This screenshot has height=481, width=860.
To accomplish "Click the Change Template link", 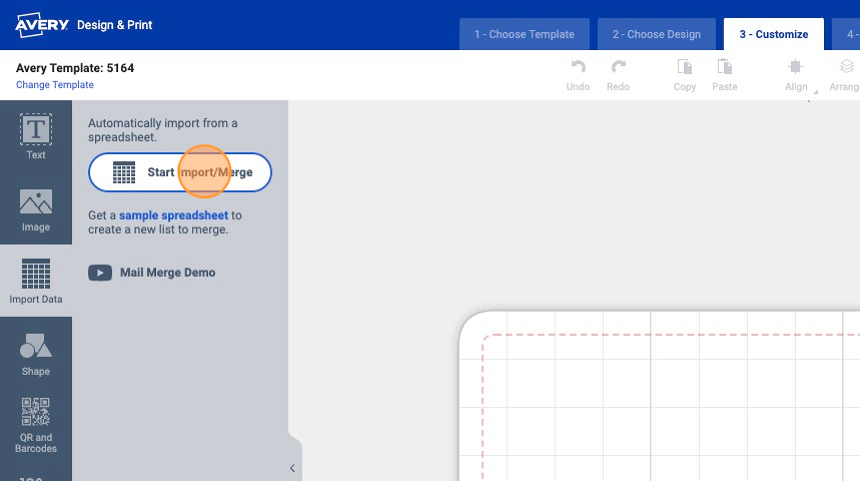I will [55, 84].
